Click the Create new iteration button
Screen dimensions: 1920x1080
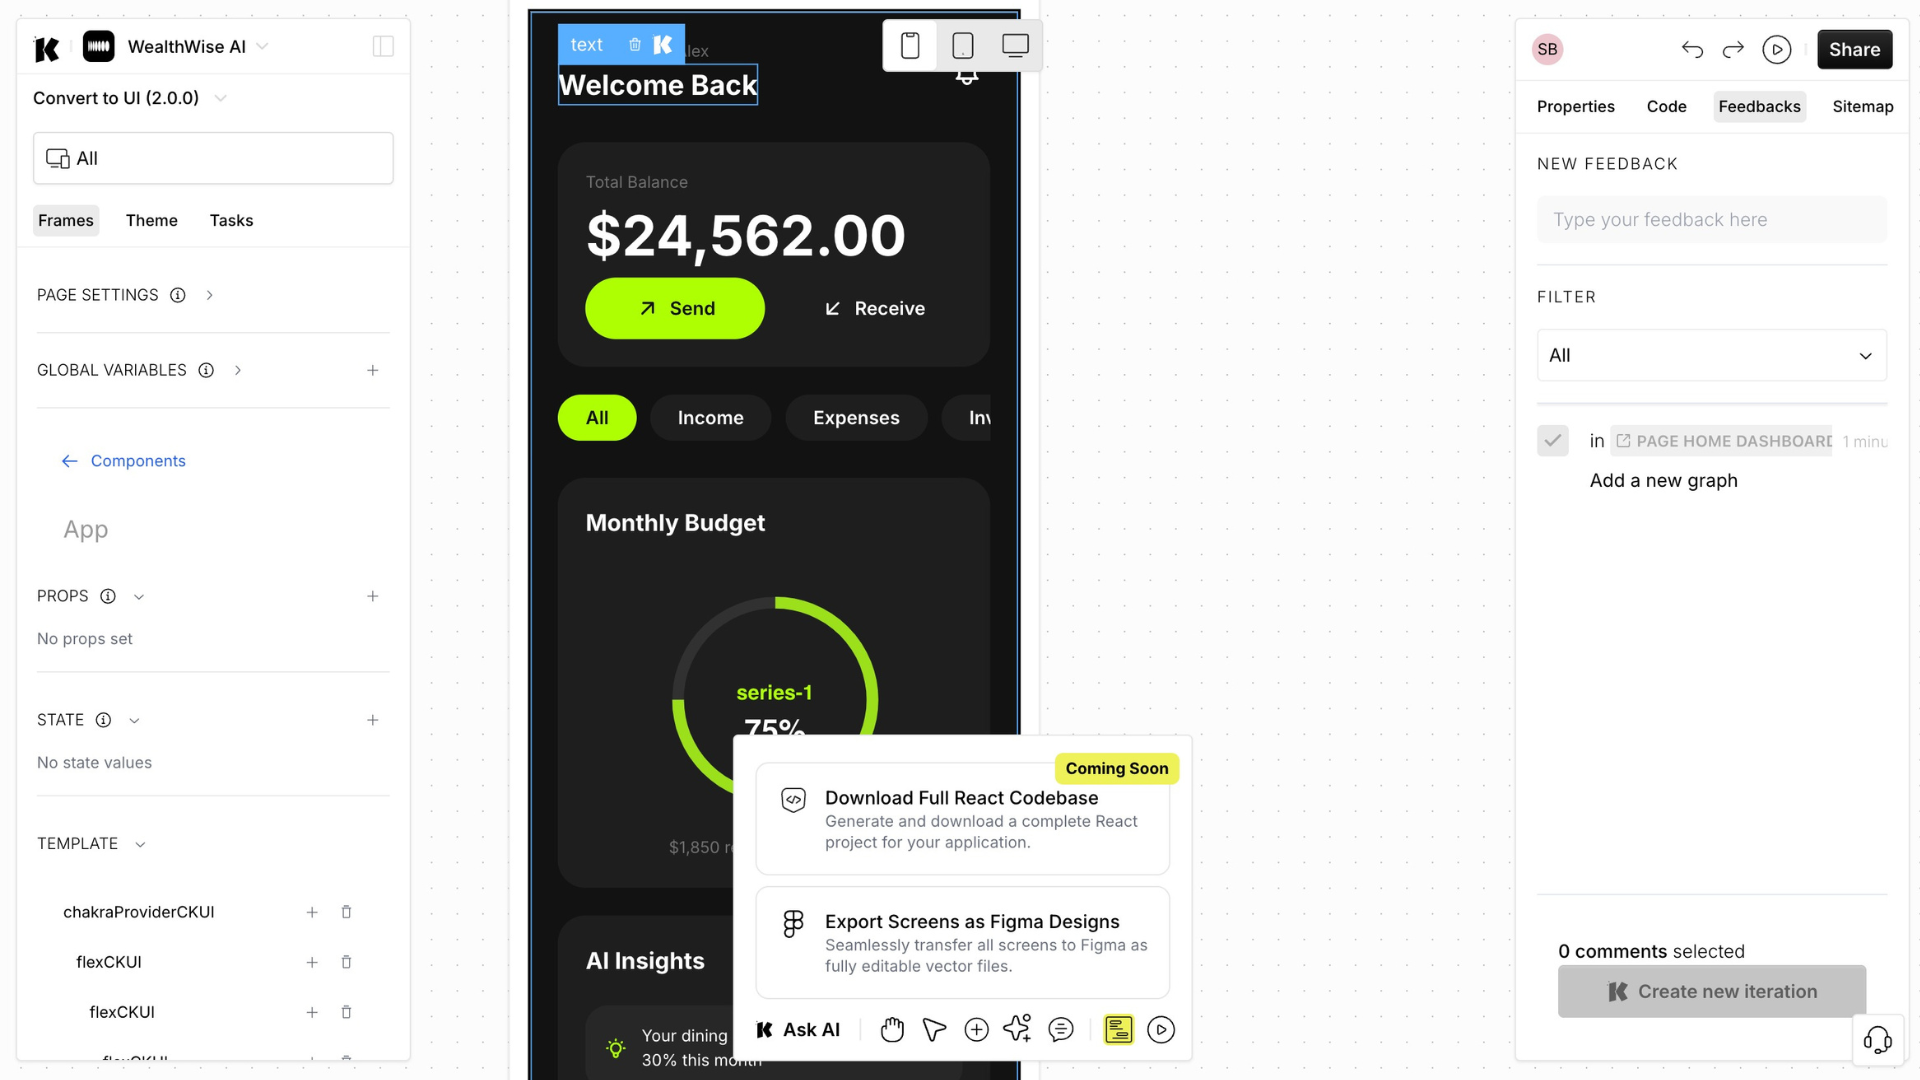pyautogui.click(x=1712, y=990)
